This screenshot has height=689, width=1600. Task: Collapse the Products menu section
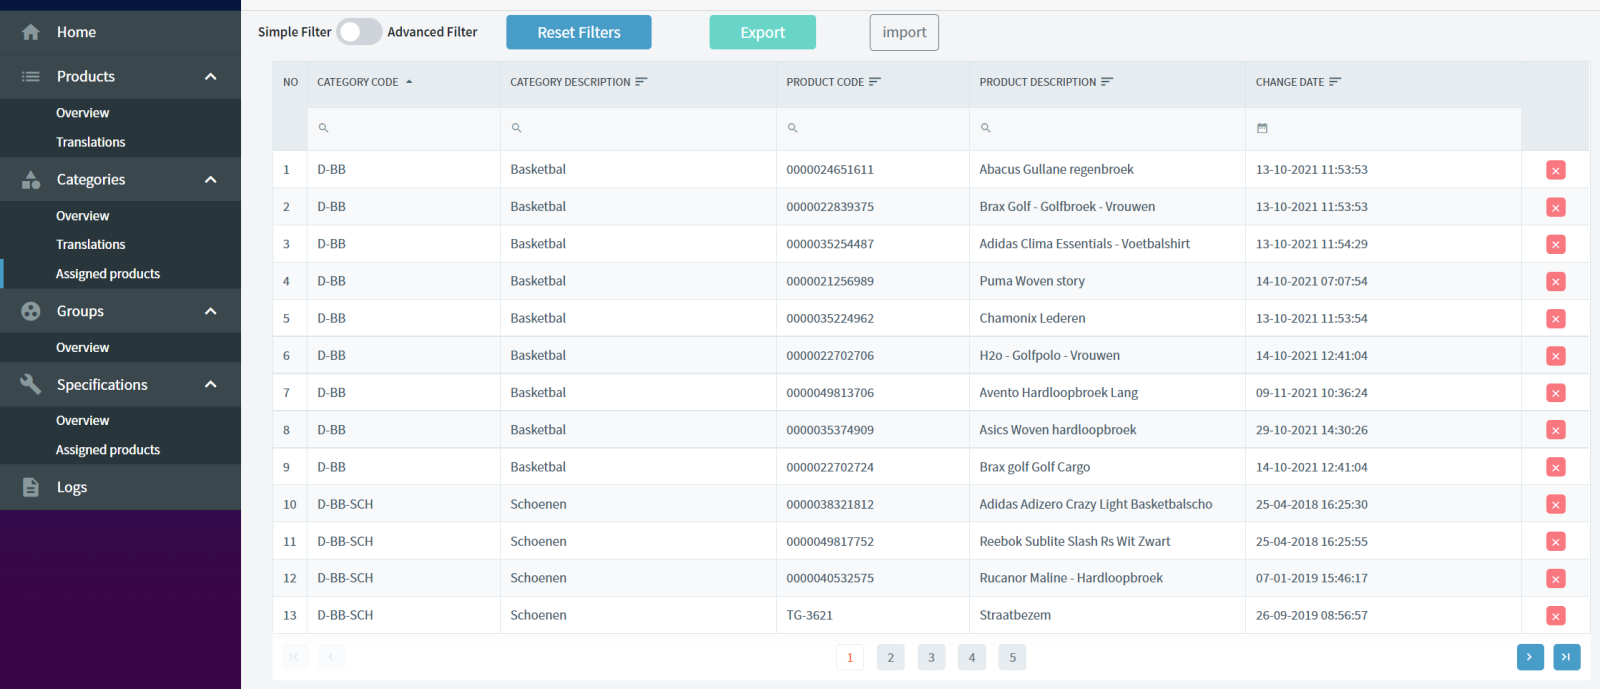pyautogui.click(x=210, y=77)
